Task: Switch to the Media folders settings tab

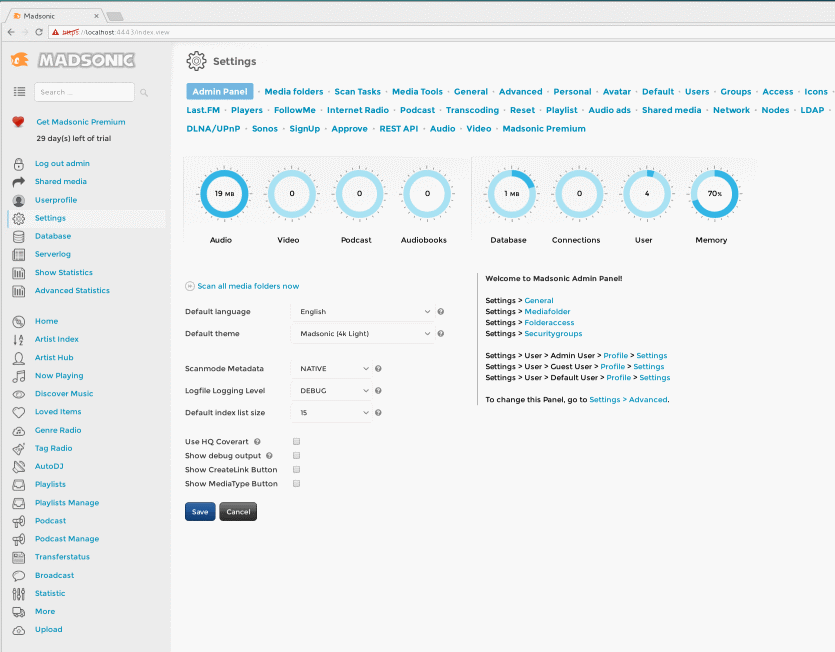Action: point(293,92)
